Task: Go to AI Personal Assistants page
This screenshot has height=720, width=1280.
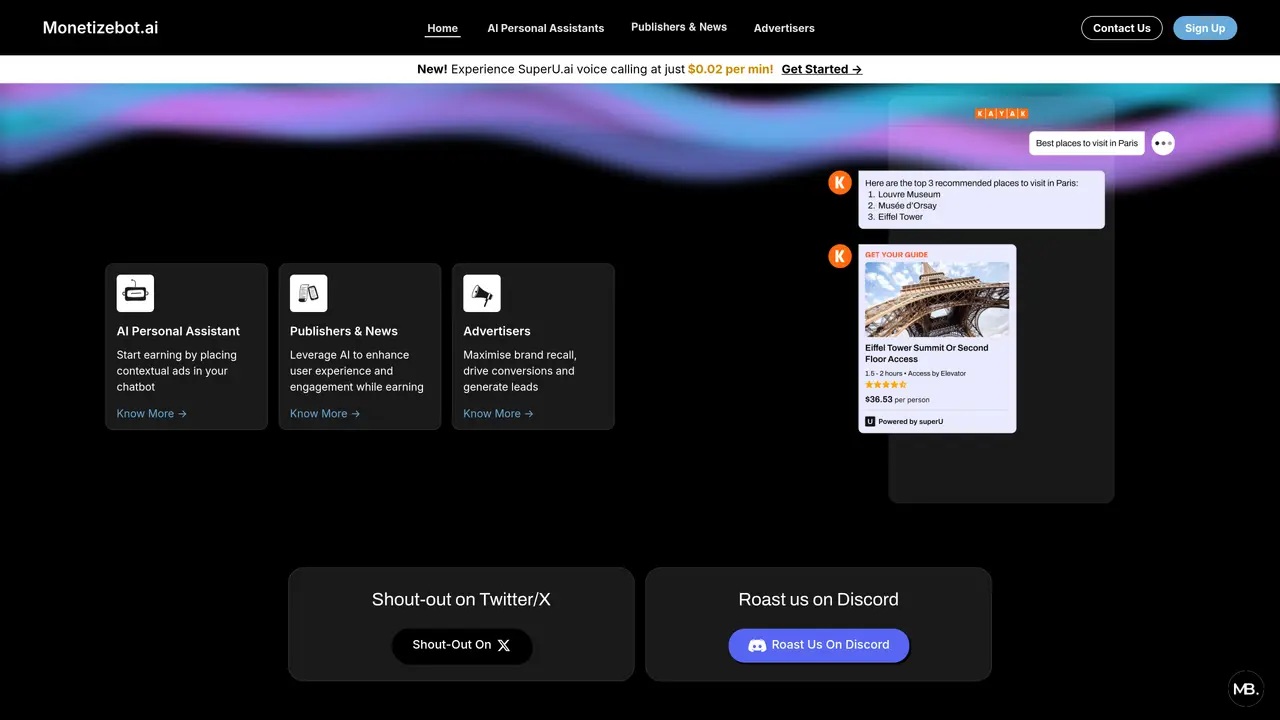Action: click(545, 28)
